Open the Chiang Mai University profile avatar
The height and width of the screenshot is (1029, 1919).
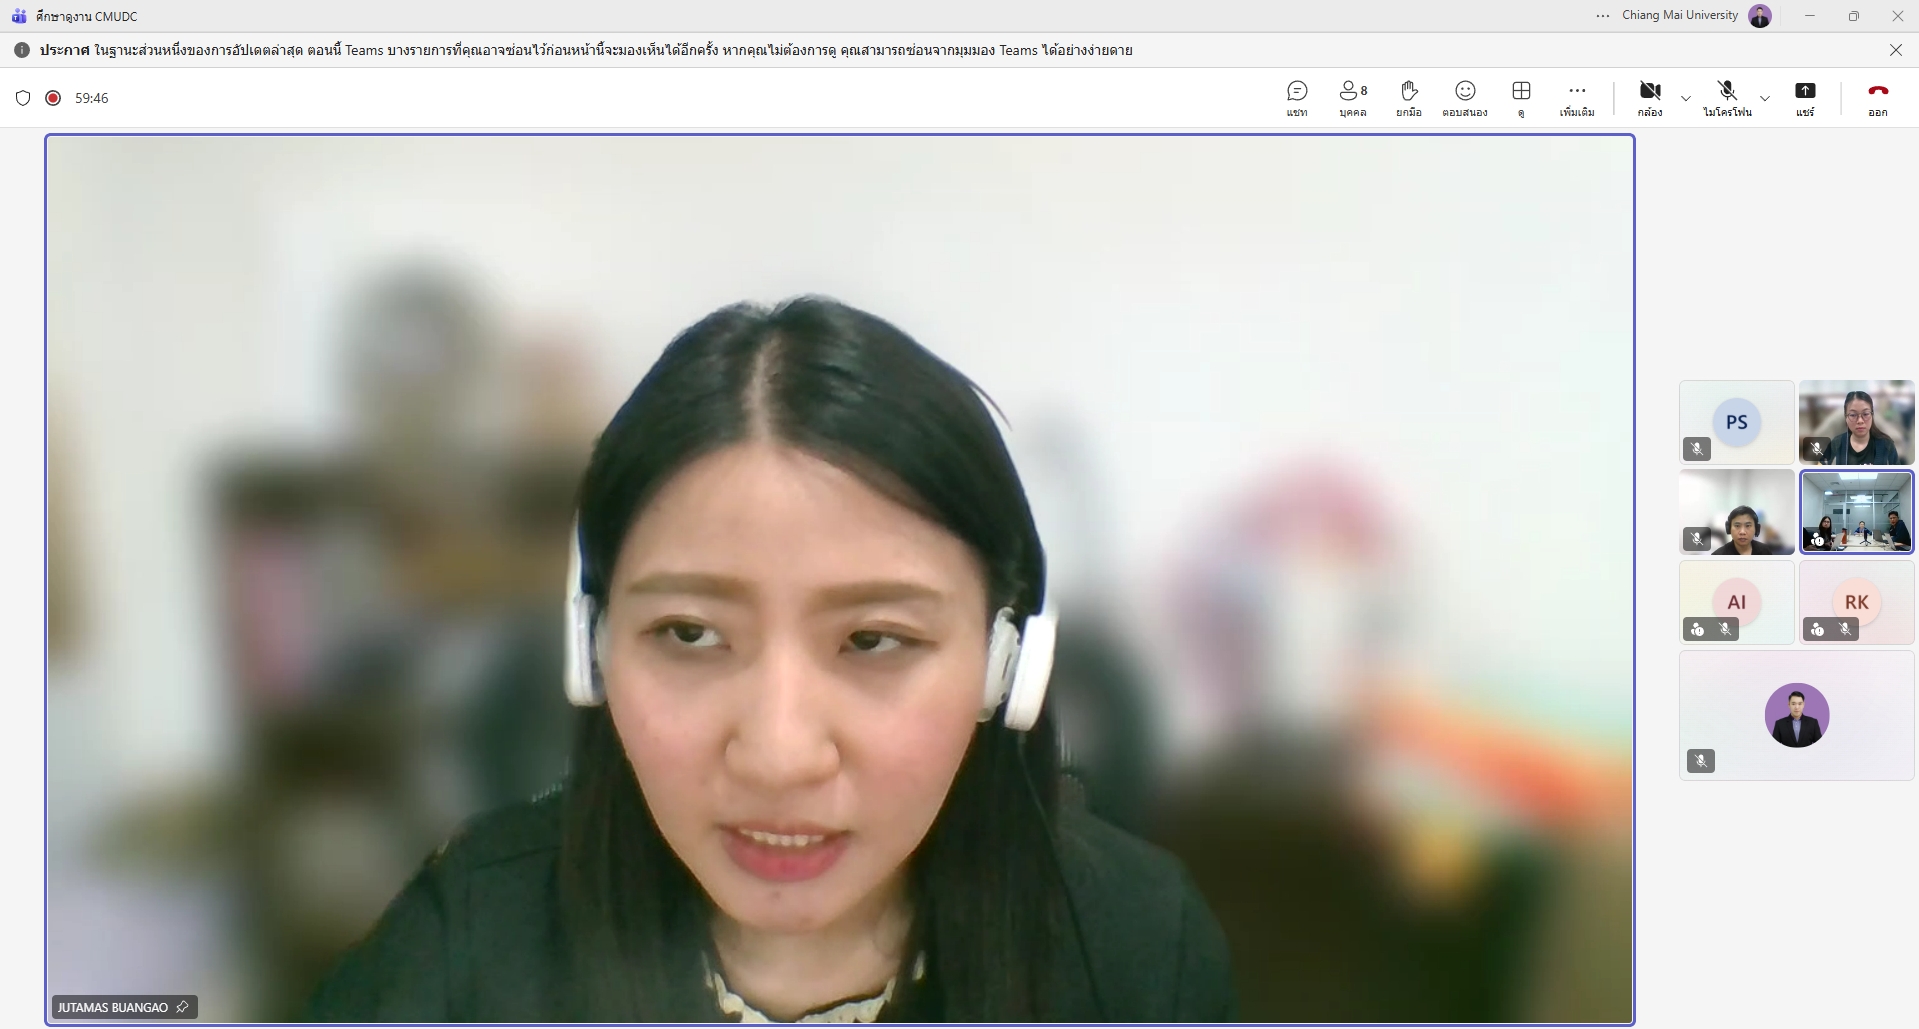(1760, 16)
